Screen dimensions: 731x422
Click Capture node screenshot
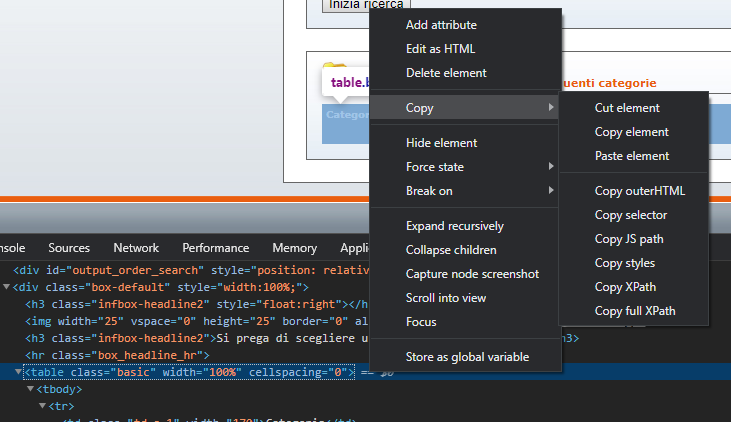pos(465,274)
